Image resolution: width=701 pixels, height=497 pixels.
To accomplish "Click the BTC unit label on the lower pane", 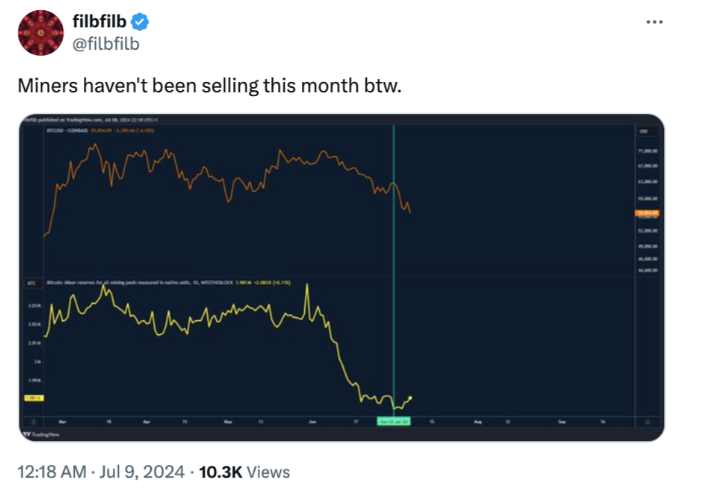I will (30, 285).
